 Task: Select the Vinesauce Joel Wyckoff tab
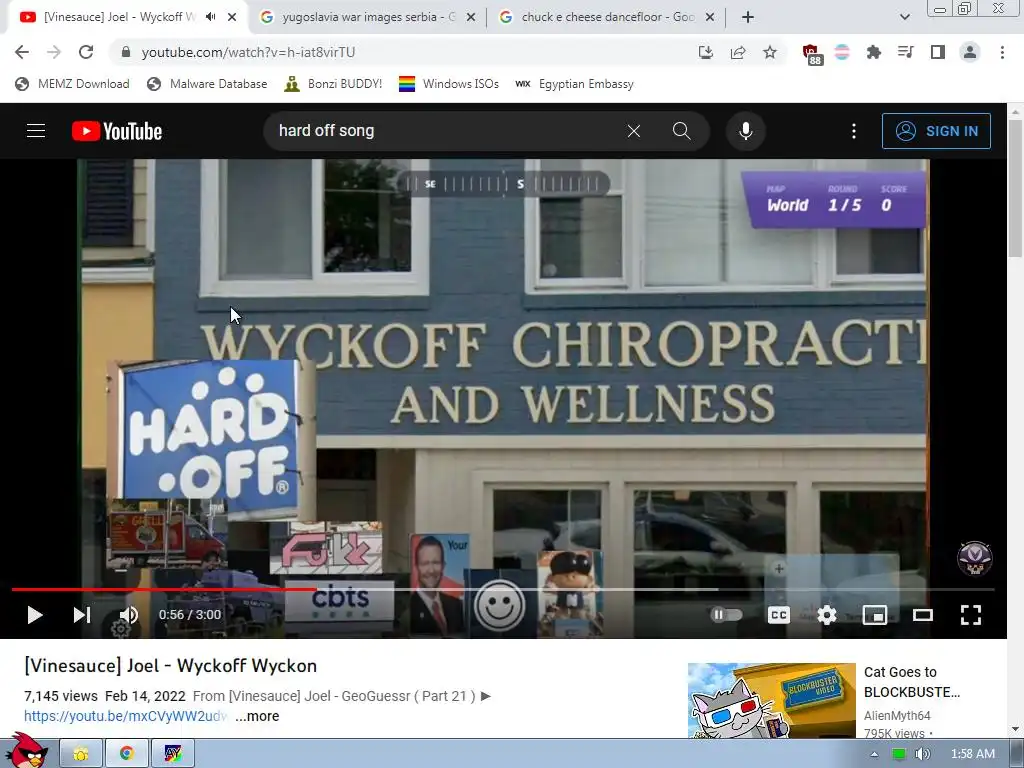click(120, 17)
